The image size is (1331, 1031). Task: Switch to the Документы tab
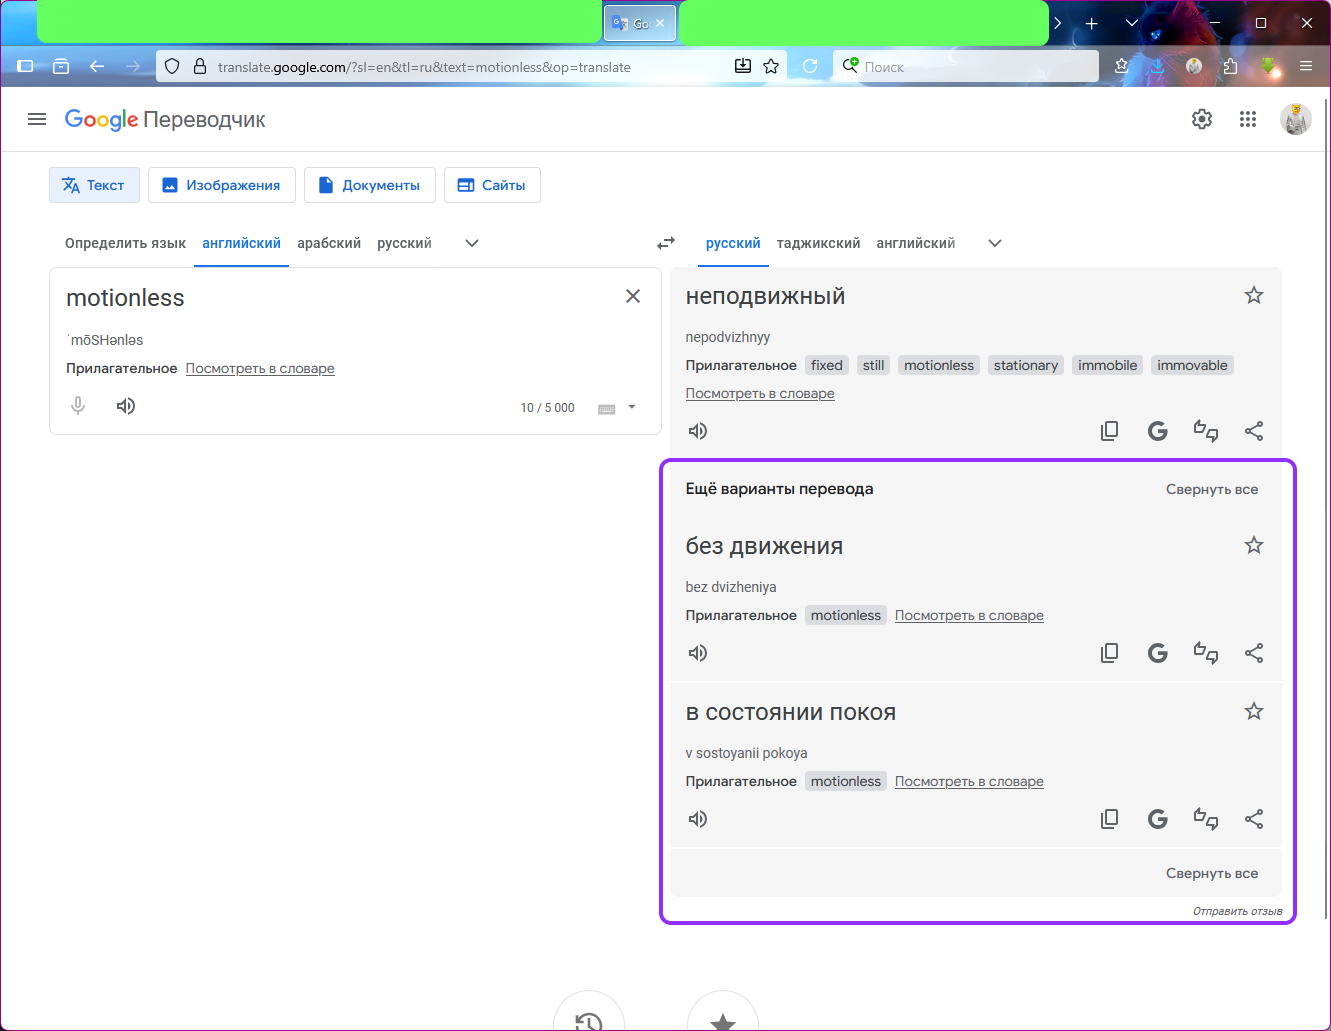click(x=370, y=185)
